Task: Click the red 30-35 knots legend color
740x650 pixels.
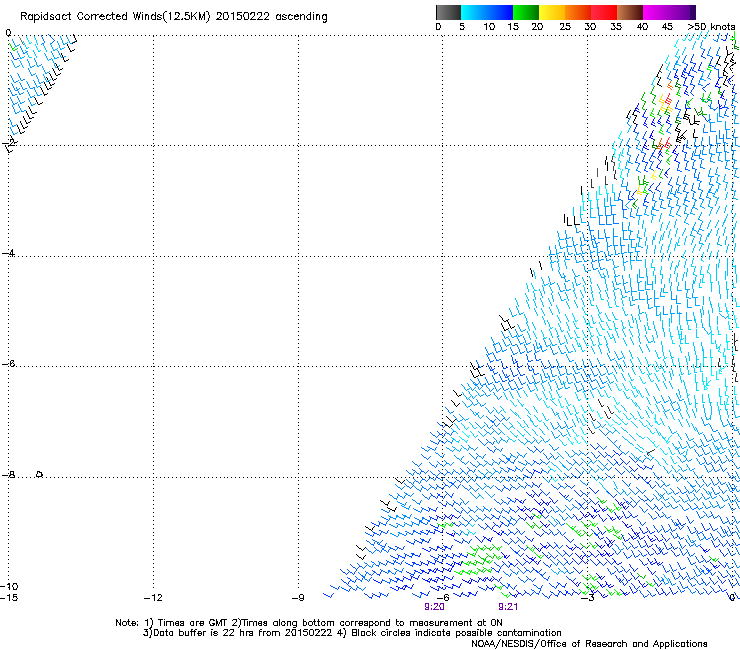Action: (604, 12)
